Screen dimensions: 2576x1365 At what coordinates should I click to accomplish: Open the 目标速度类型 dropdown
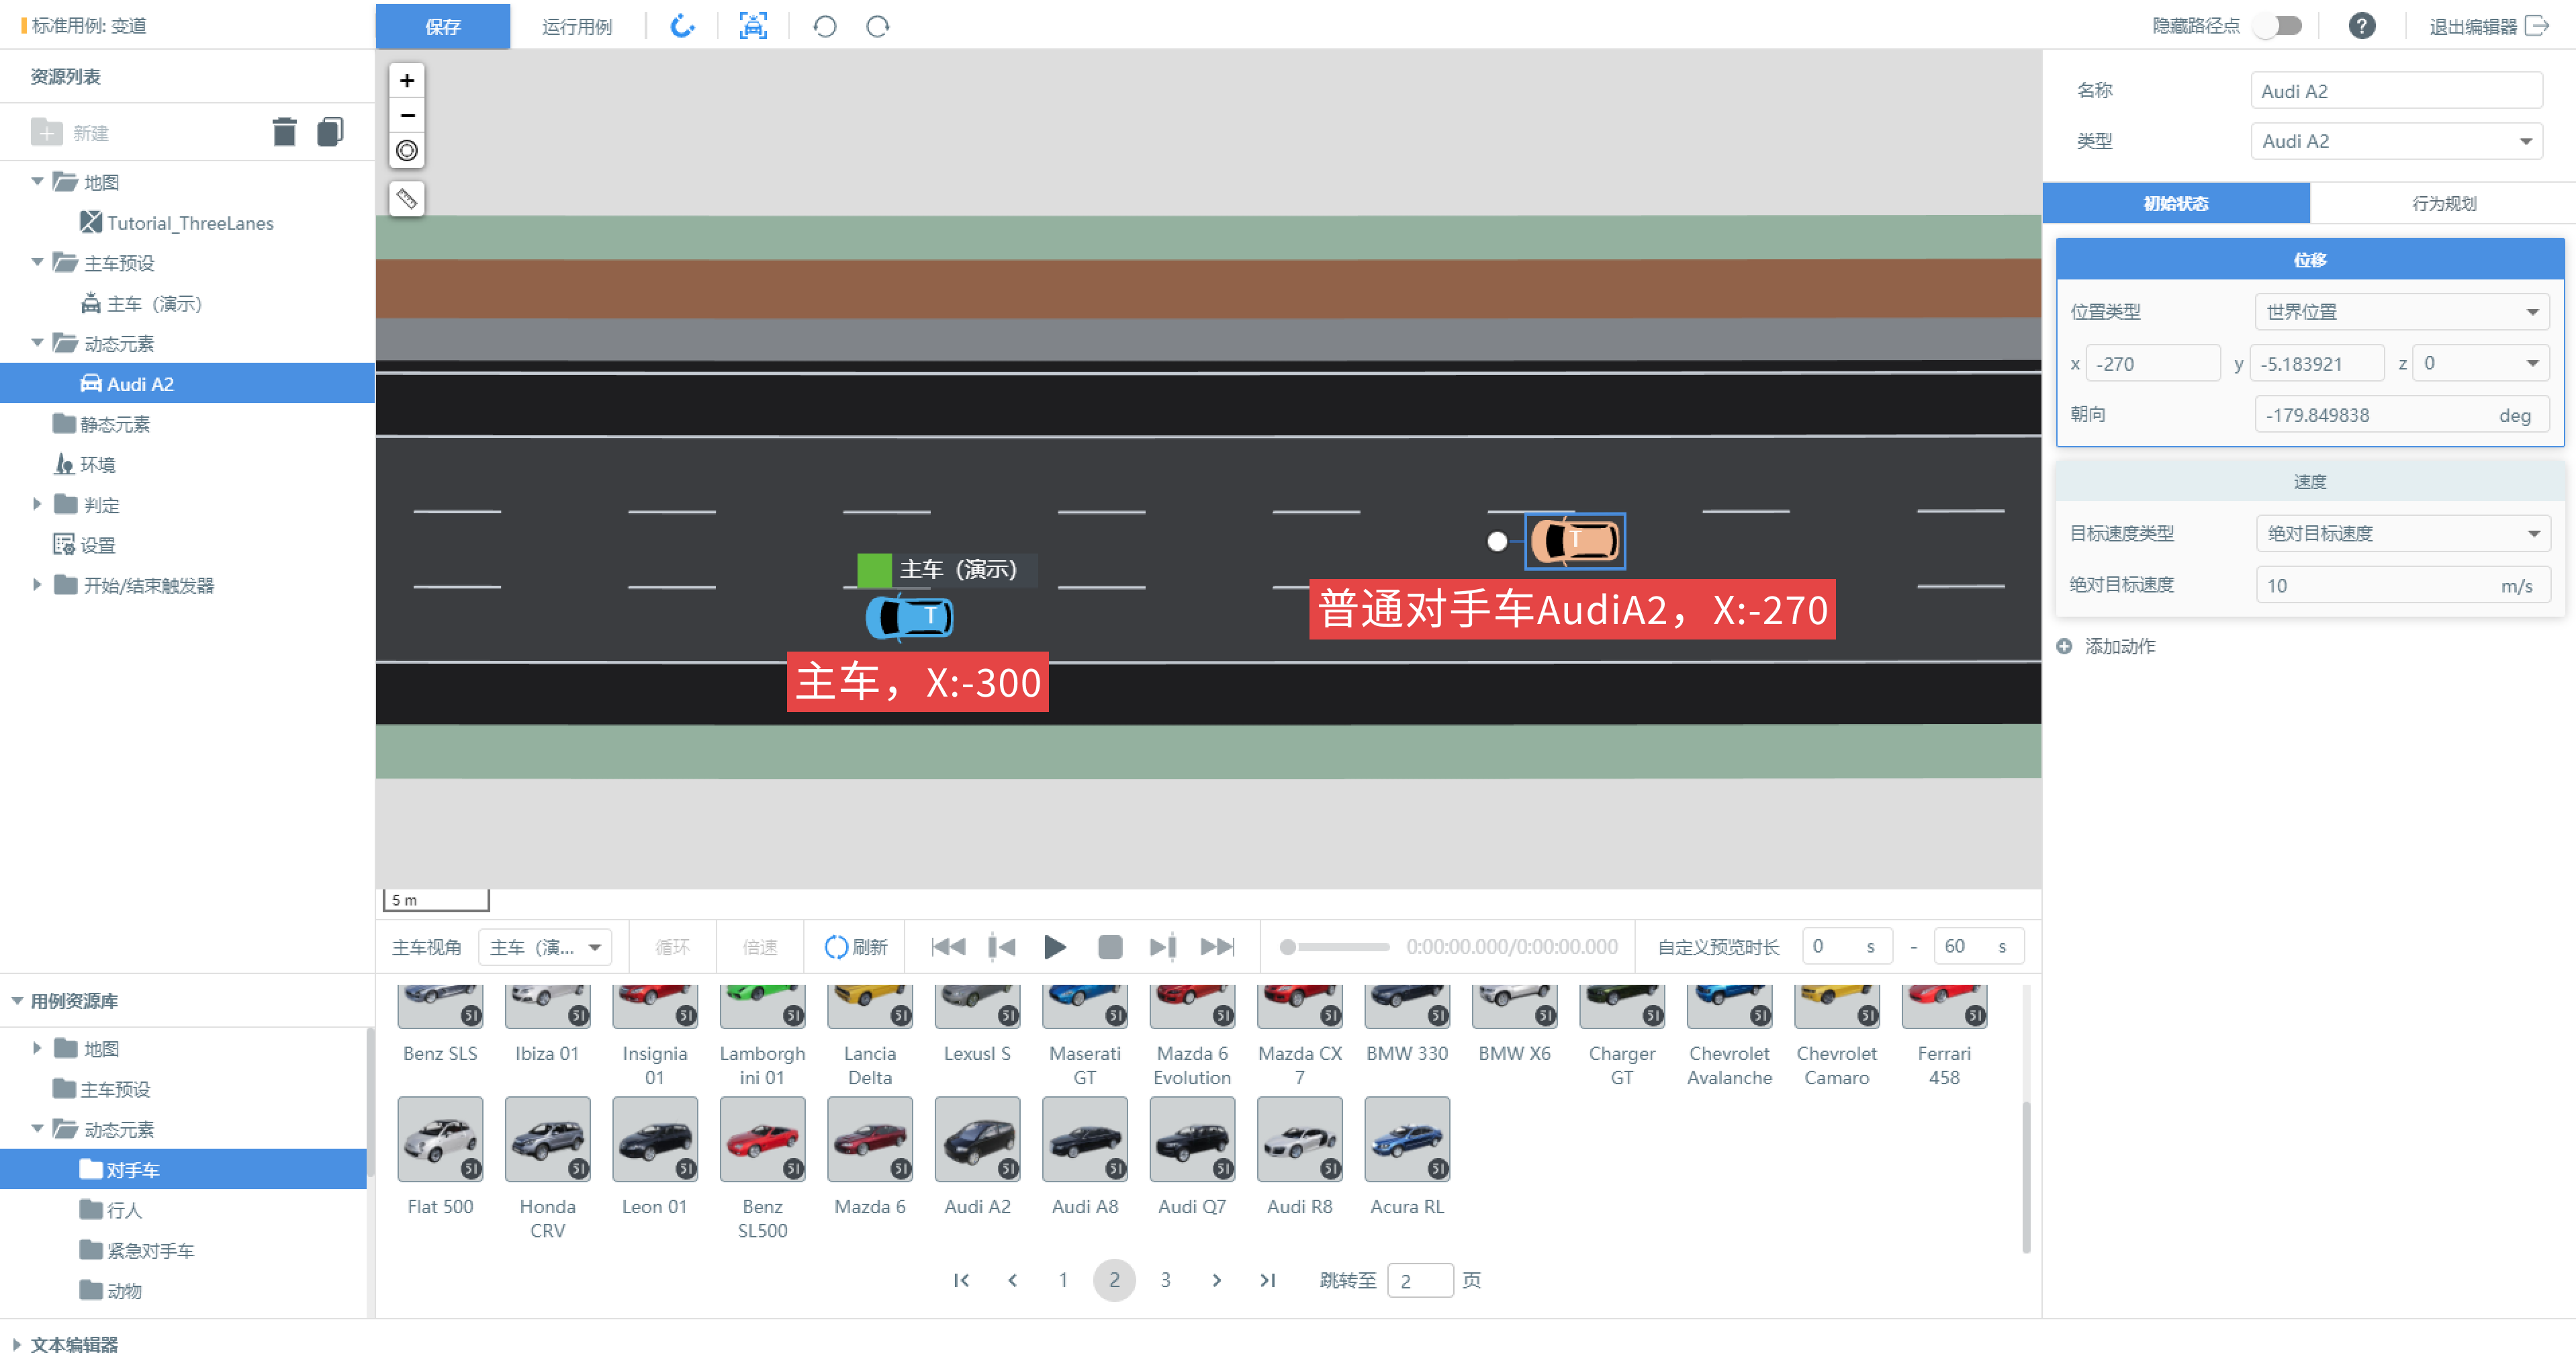[x=2403, y=533]
